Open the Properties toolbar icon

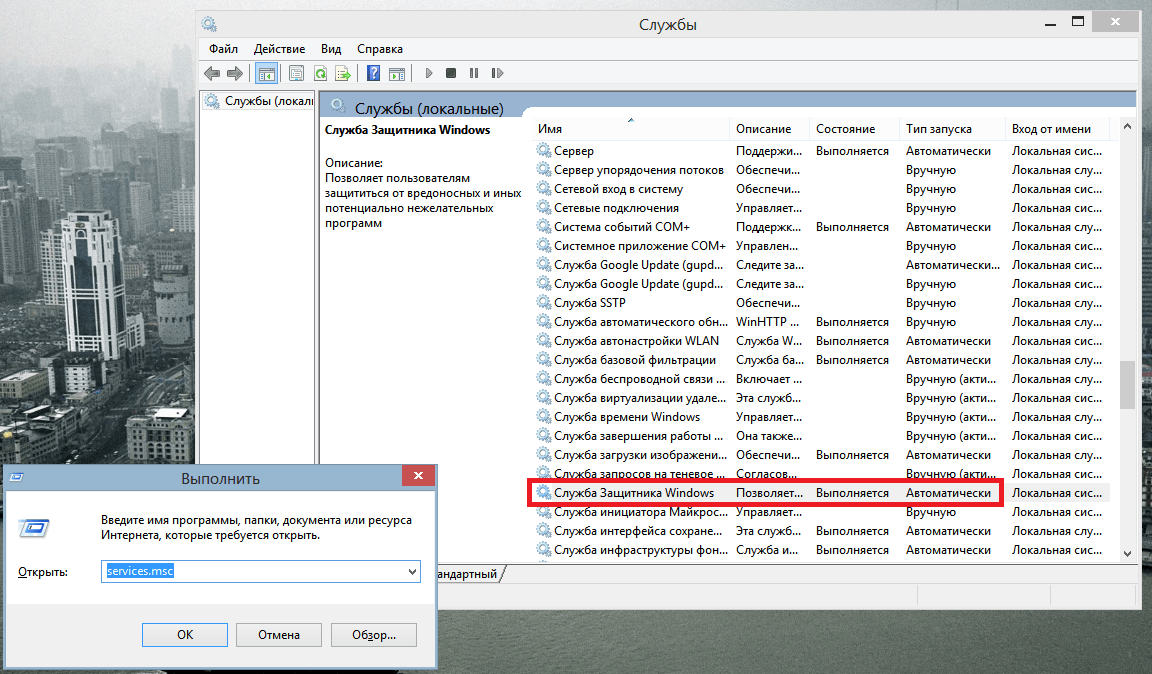point(296,73)
